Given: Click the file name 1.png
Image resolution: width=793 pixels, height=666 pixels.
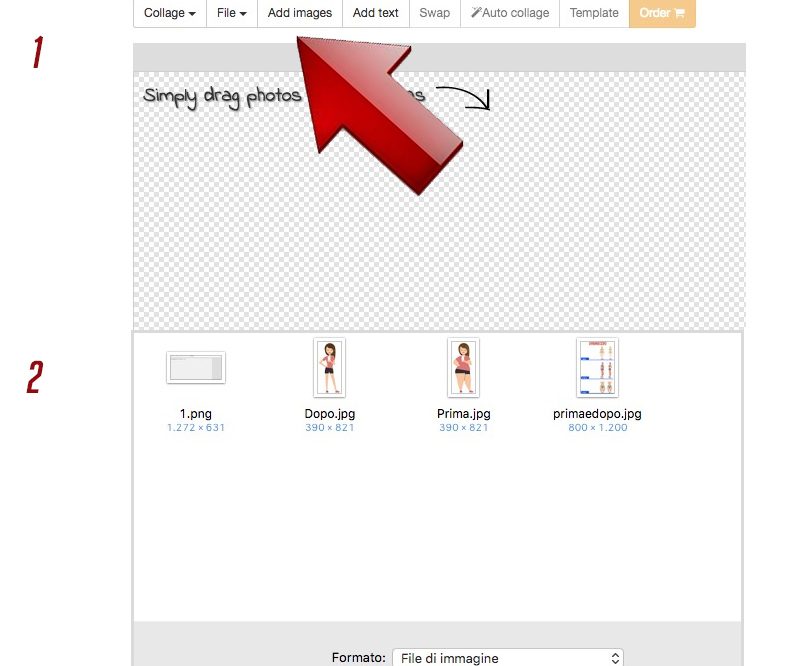Looking at the screenshot, I should (196, 414).
